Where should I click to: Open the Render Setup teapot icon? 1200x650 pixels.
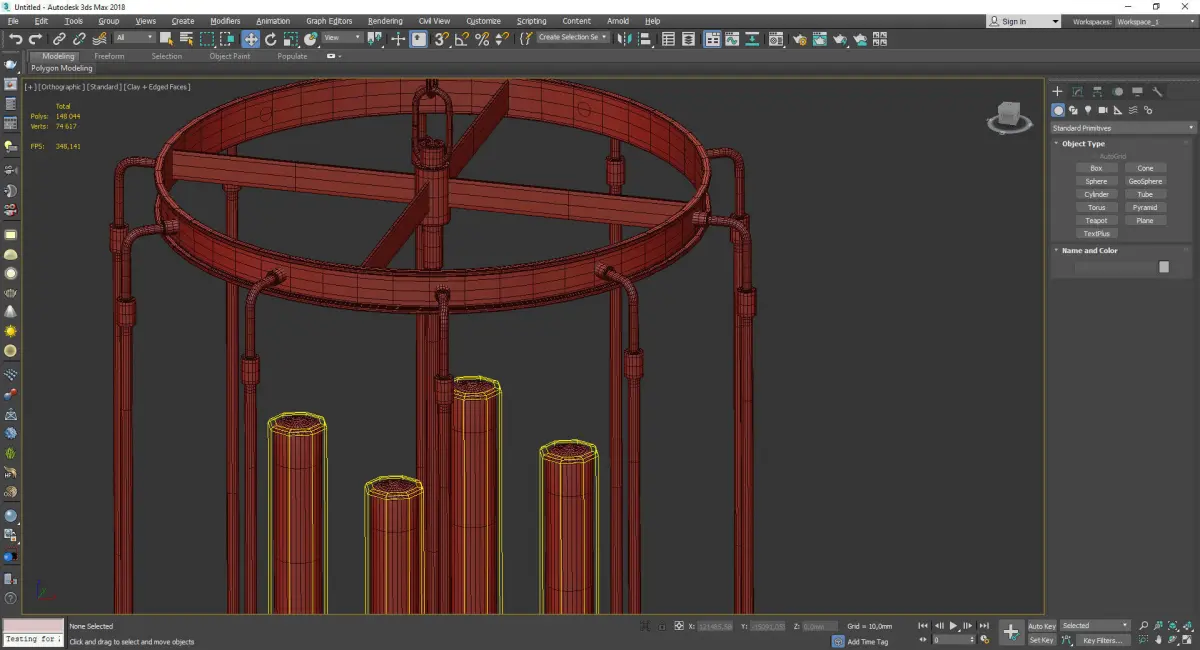[x=798, y=39]
